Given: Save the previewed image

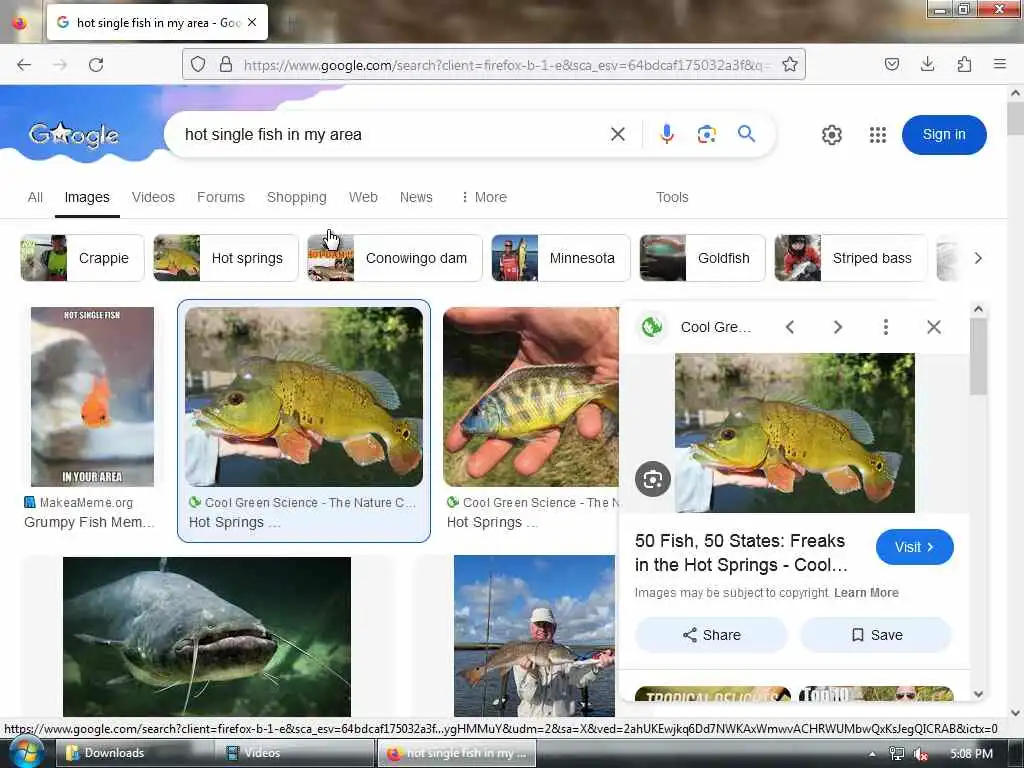Looking at the screenshot, I should click(876, 635).
